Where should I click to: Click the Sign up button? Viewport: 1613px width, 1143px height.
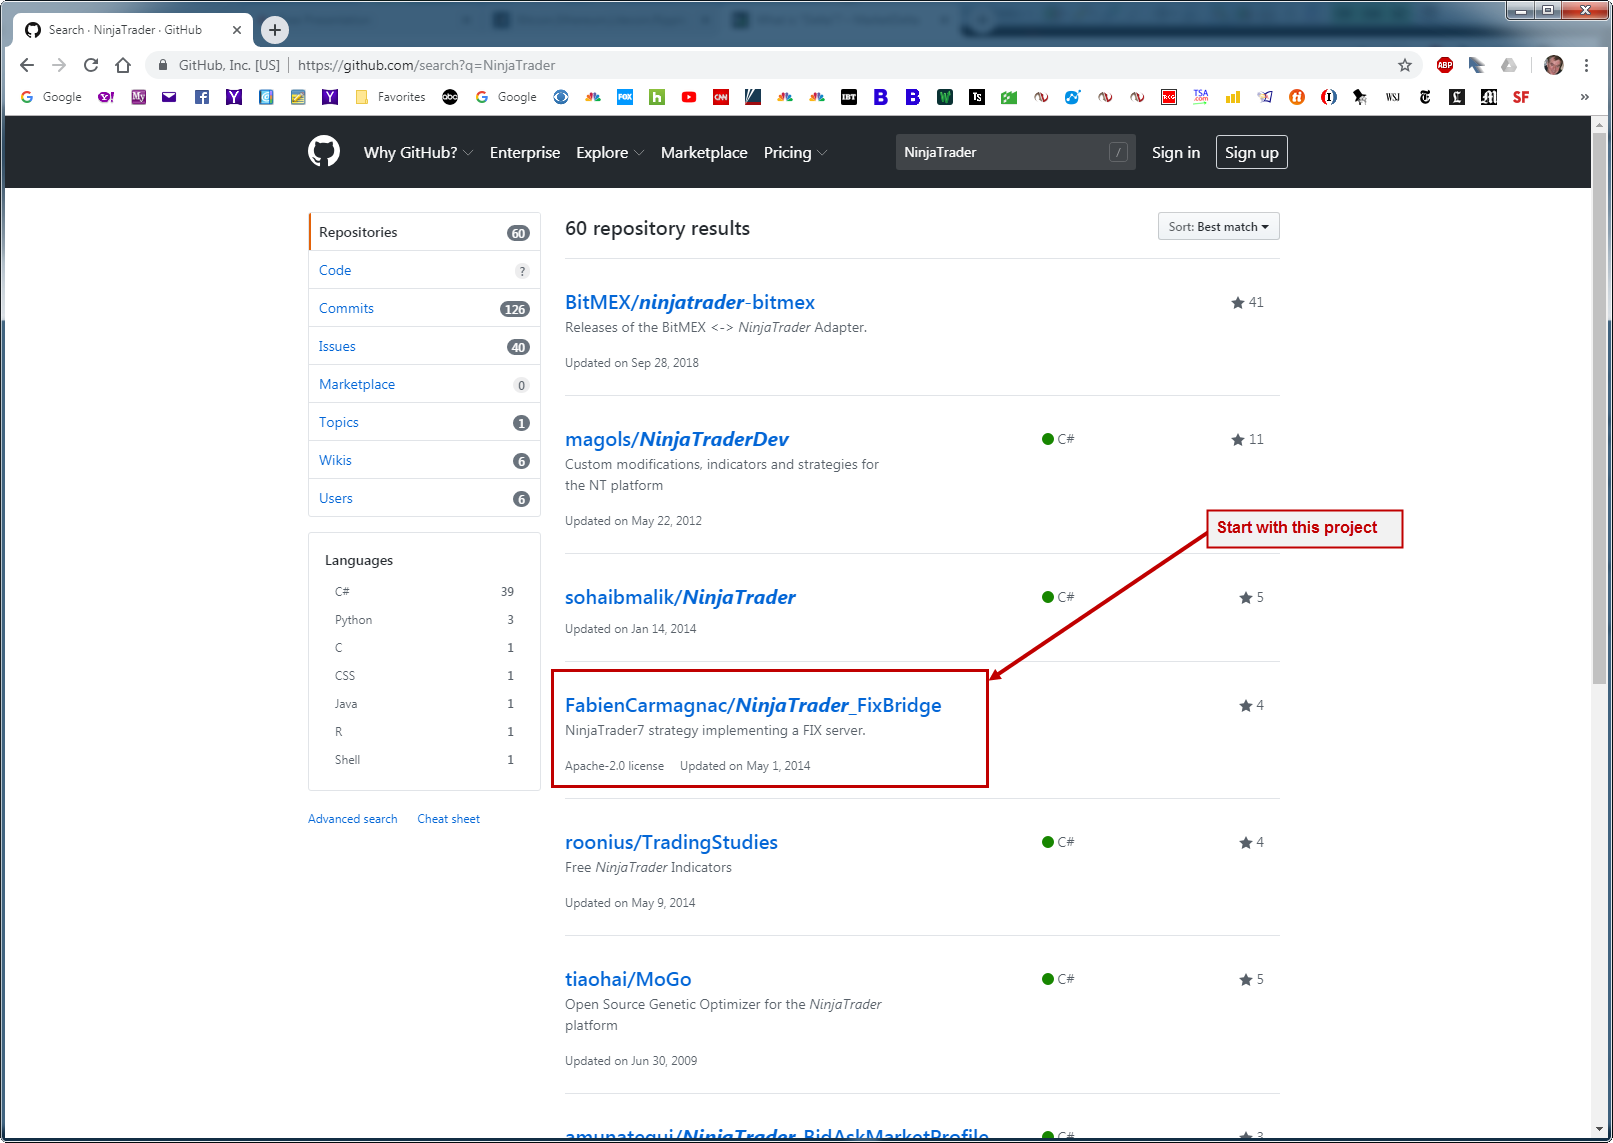1251,153
